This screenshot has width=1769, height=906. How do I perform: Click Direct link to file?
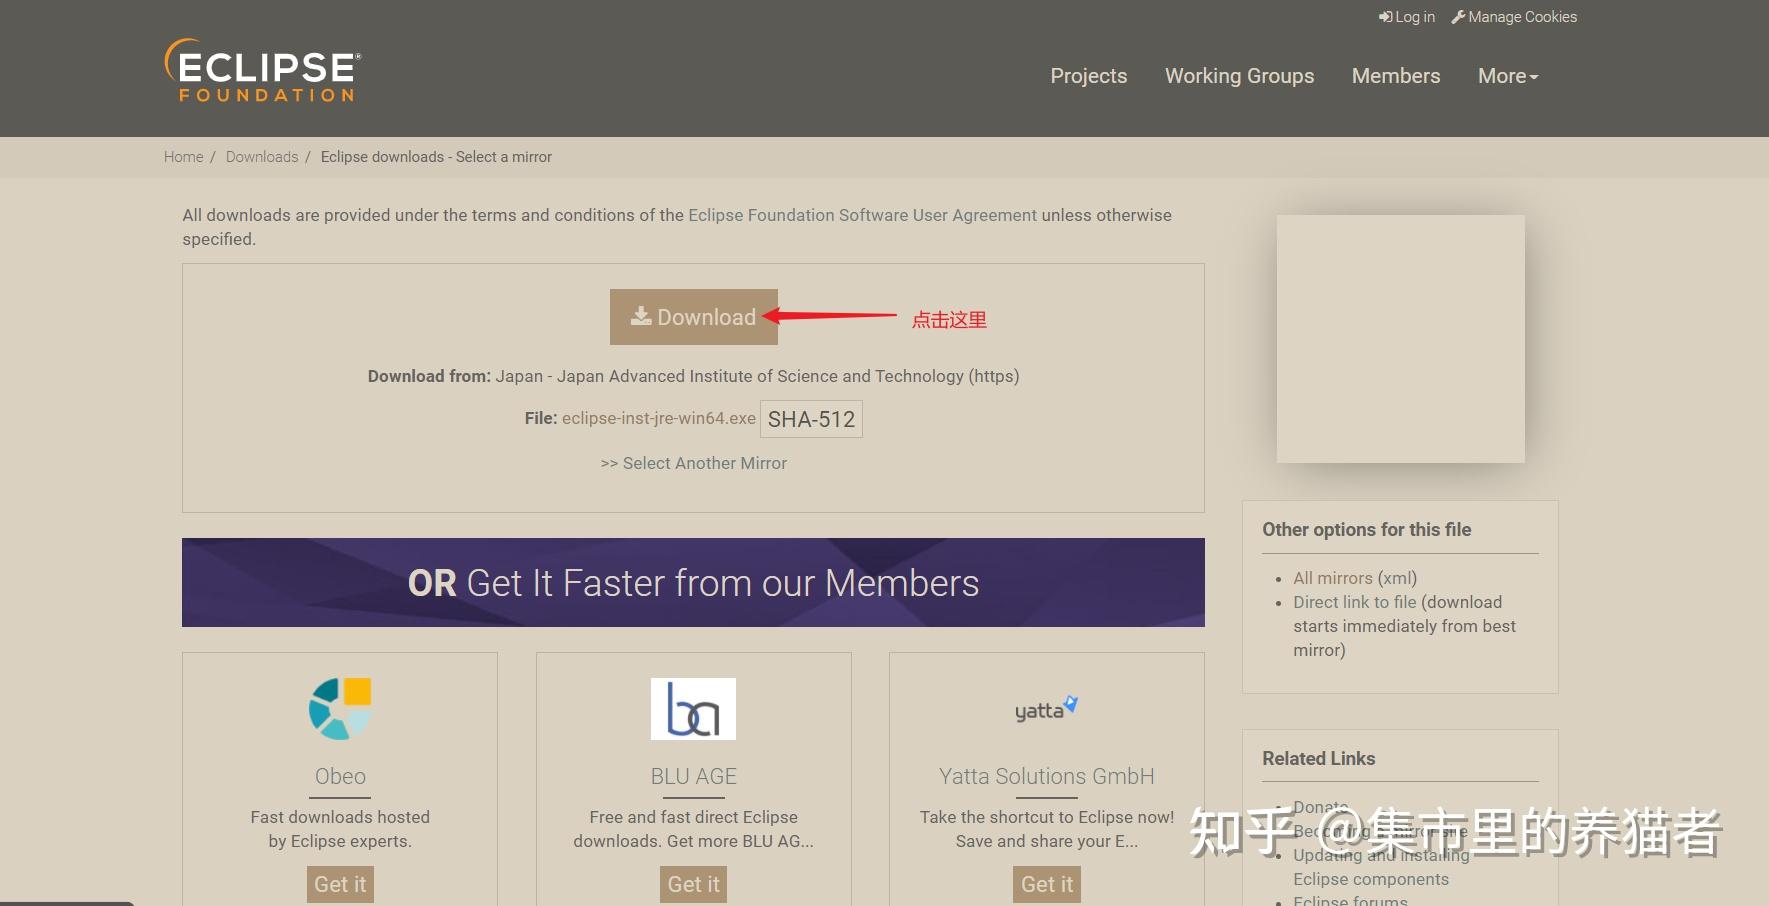click(1354, 602)
